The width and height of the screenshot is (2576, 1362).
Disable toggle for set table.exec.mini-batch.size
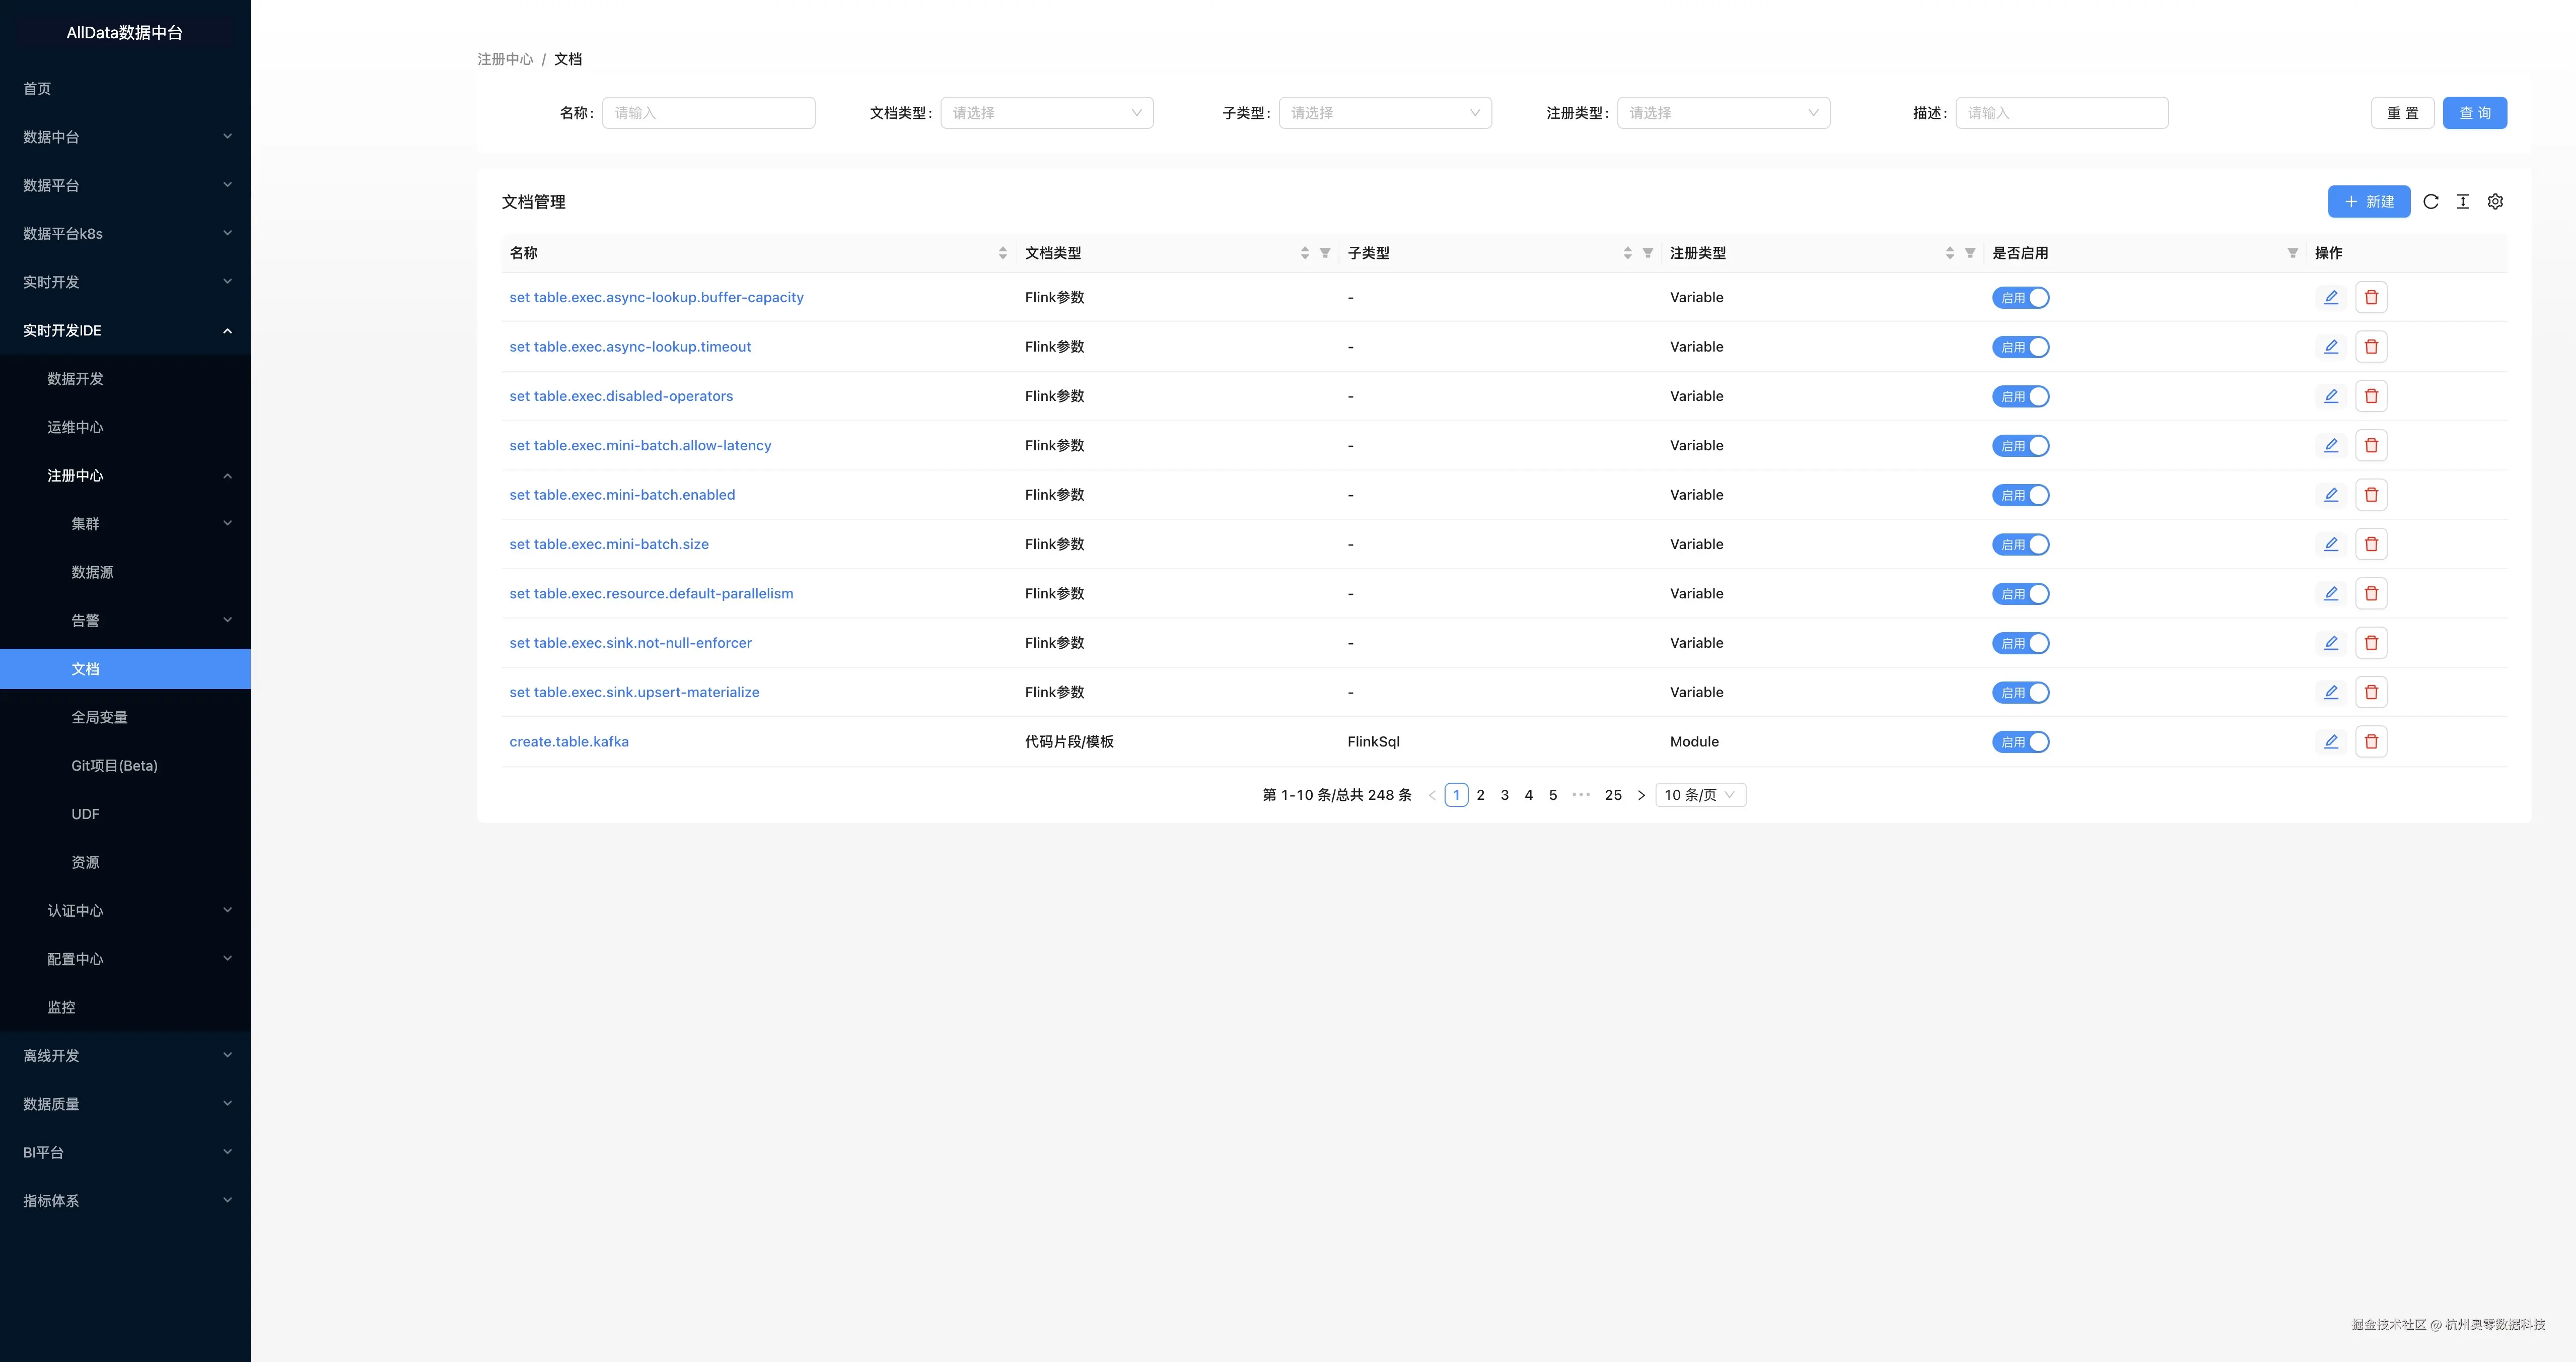[x=2020, y=545]
